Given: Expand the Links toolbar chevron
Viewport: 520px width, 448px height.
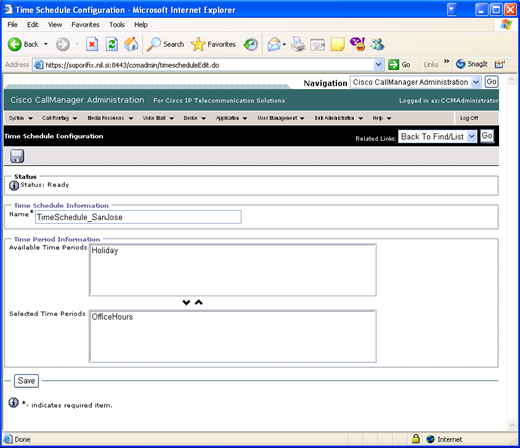Looking at the screenshot, I should [x=446, y=62].
